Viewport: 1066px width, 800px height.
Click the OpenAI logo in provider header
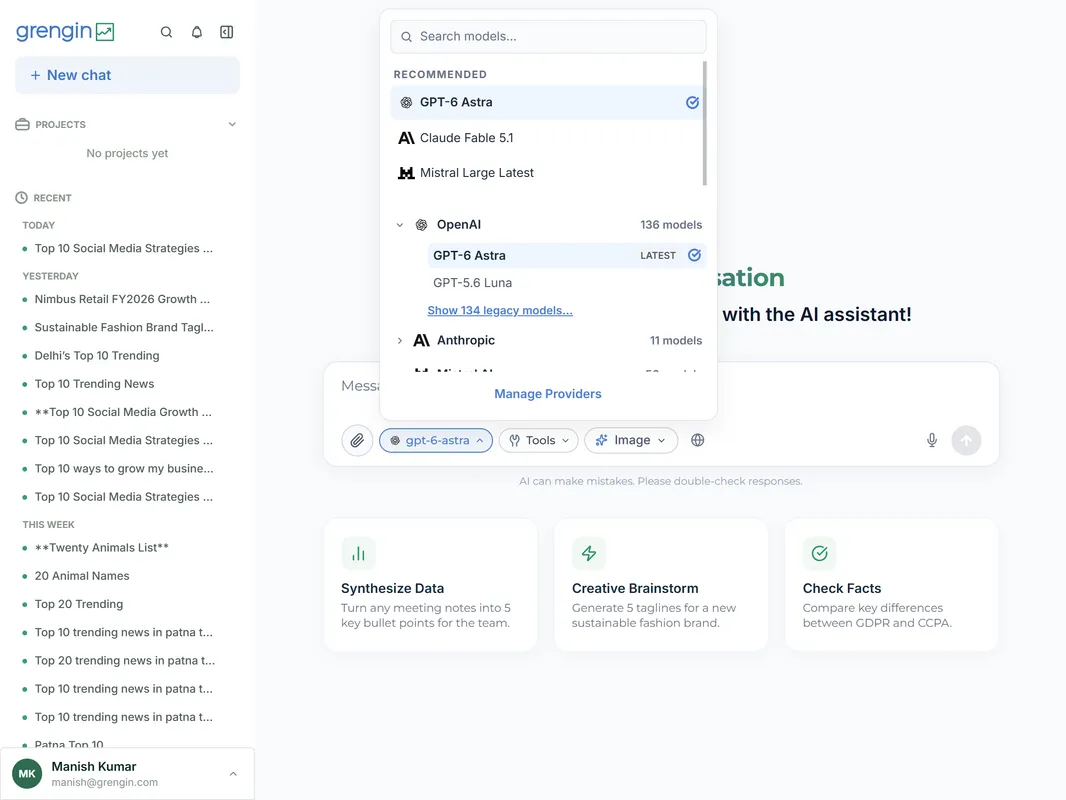422,224
